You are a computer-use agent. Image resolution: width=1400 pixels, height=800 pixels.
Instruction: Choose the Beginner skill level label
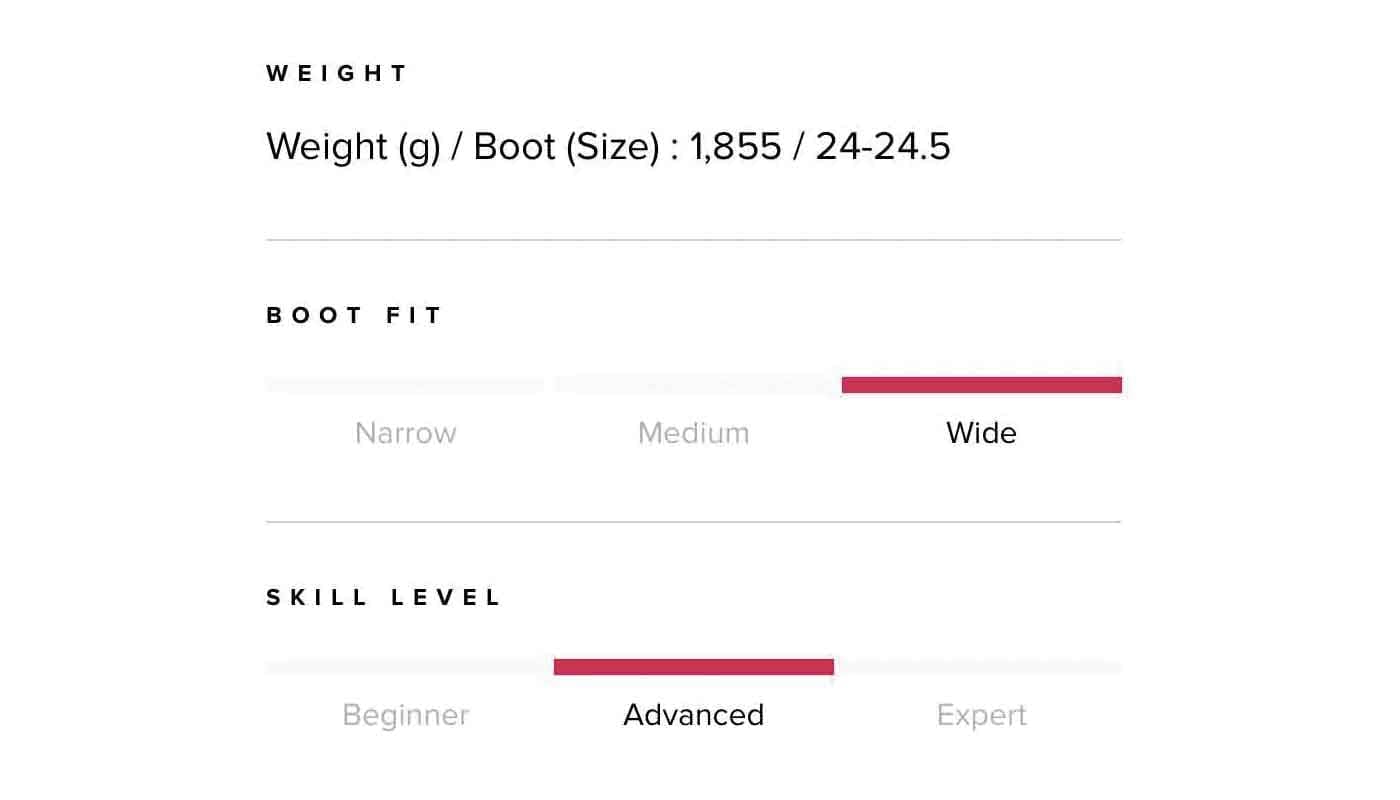coord(405,715)
